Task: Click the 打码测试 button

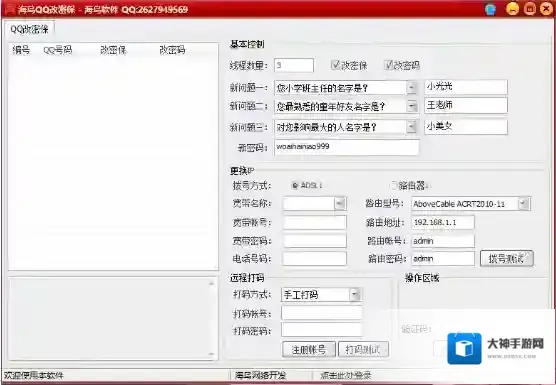Action: coord(363,350)
